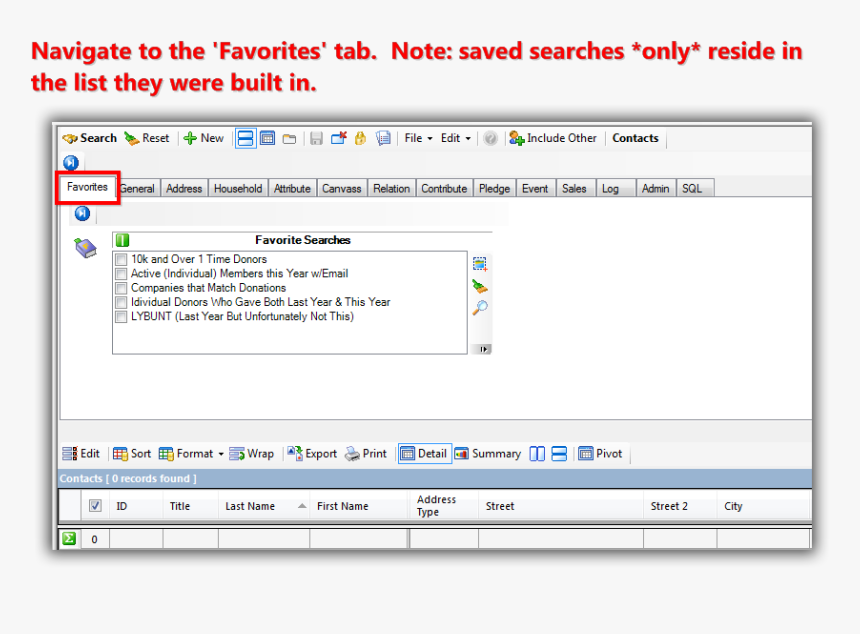Switch to the General tab

[x=138, y=189]
